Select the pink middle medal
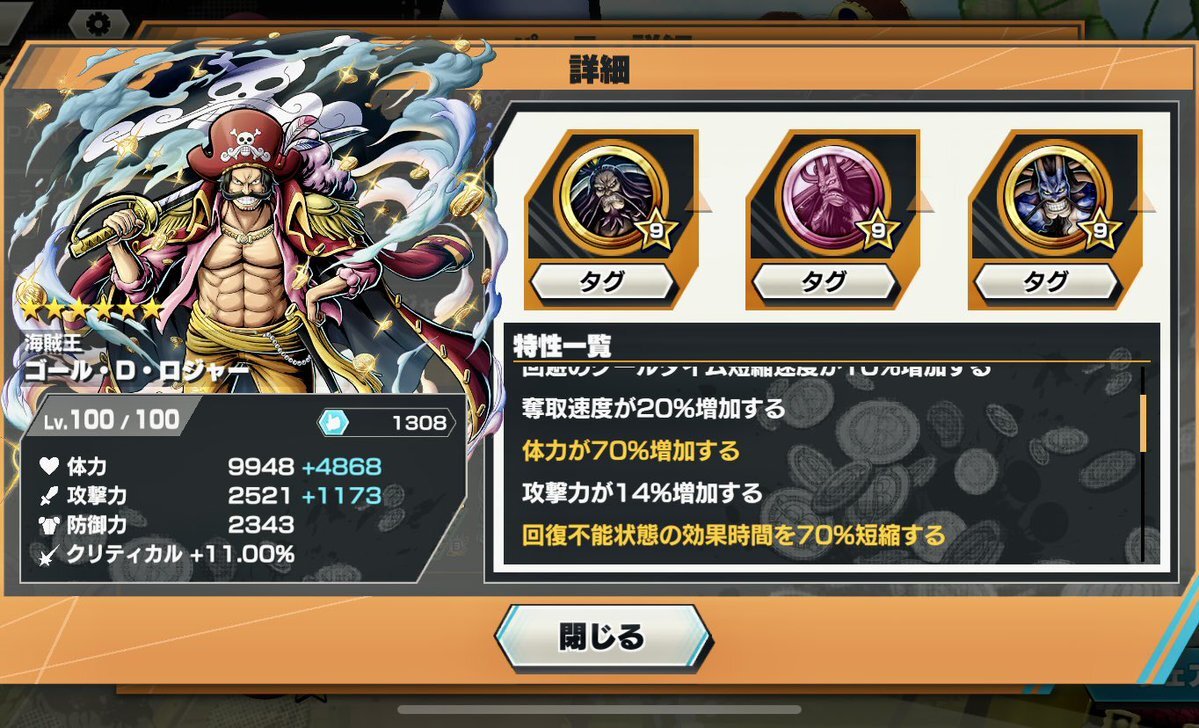This screenshot has height=728, width=1199. [831, 199]
